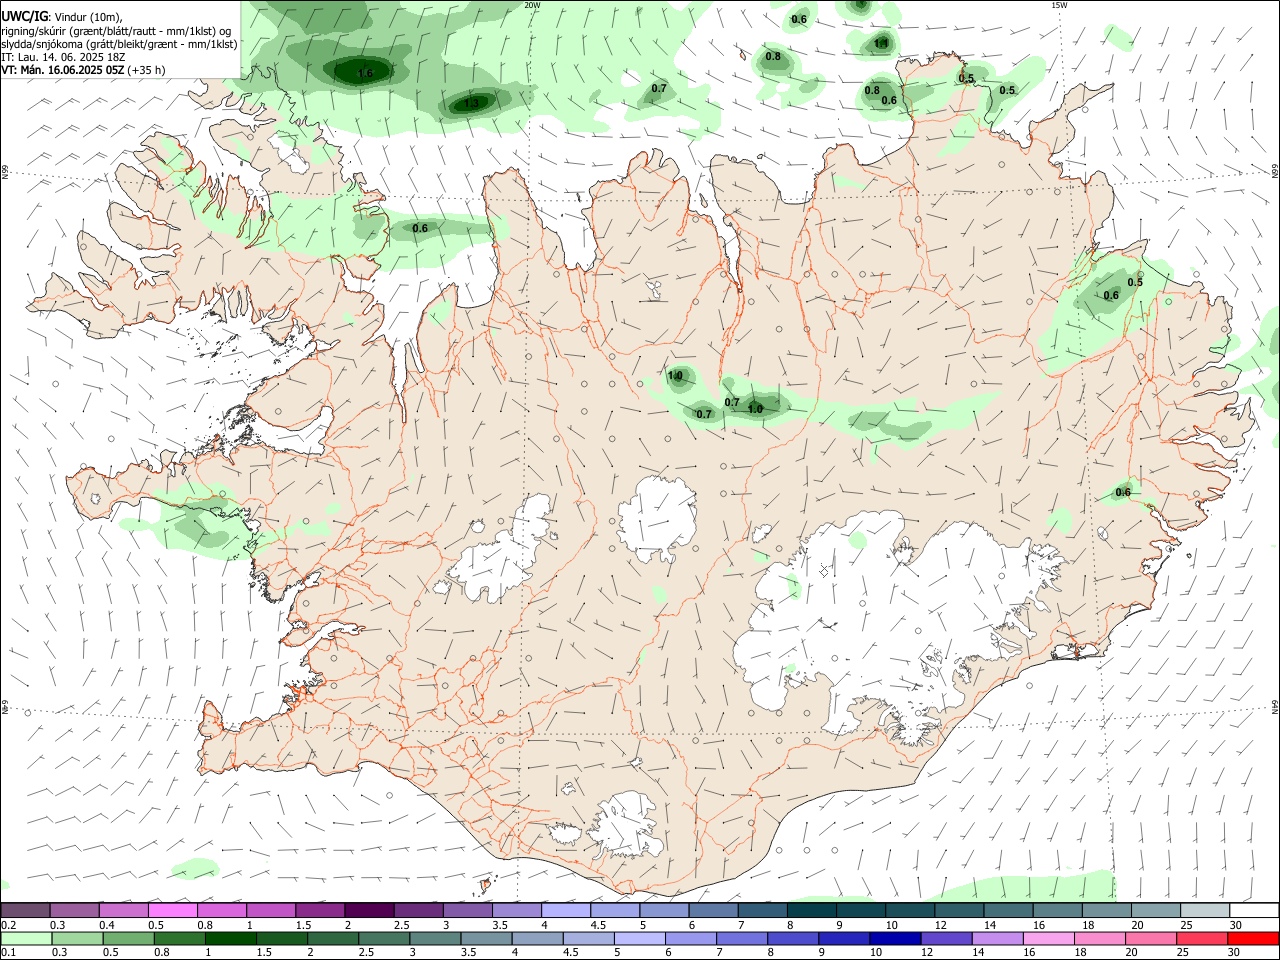The width and height of the screenshot is (1280, 960).
Task: Select the 'IT: Lau. 14. 06. 2025 18Z' timestamp
Action: (x=63, y=57)
